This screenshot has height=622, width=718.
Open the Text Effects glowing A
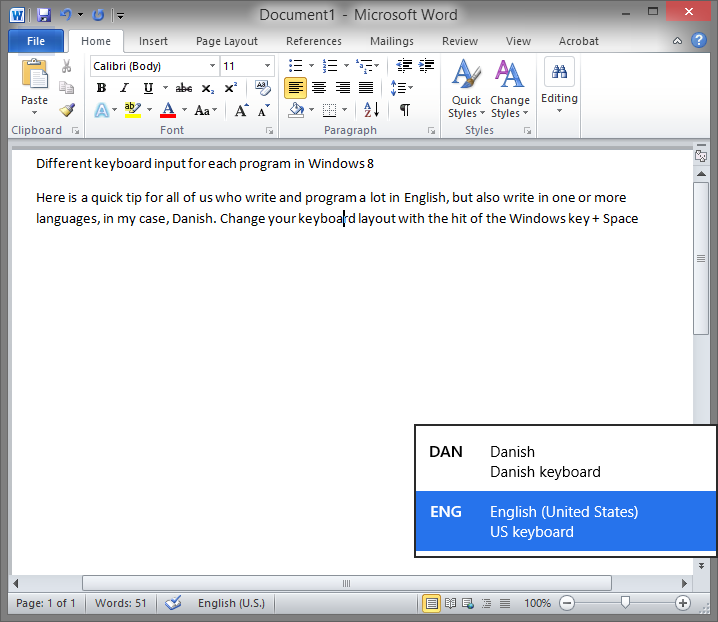[102, 110]
